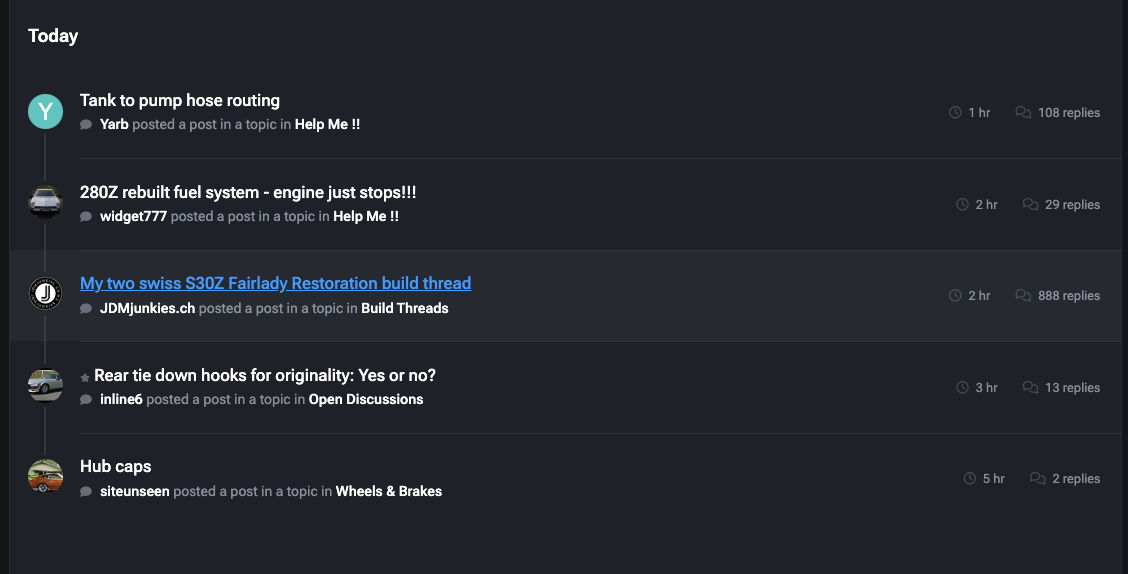Screen dimensions: 1128x574
Task: Open 280Z rebuilt fuel system topic
Action: [x=248, y=192]
